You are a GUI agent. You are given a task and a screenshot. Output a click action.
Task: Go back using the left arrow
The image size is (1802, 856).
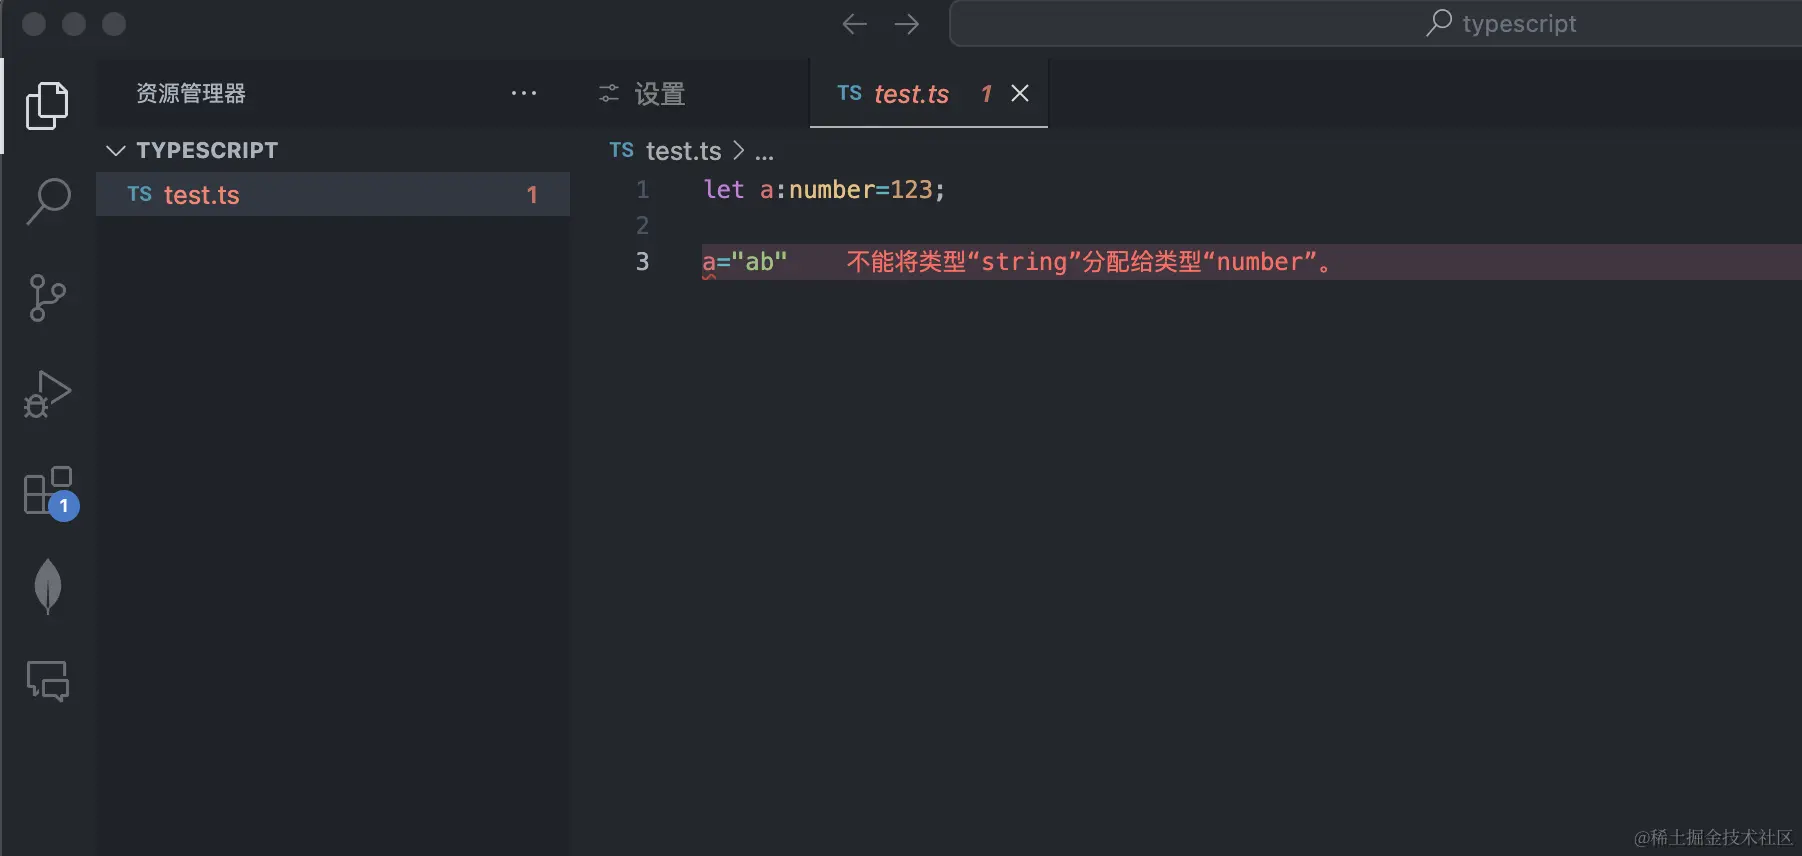tap(854, 24)
